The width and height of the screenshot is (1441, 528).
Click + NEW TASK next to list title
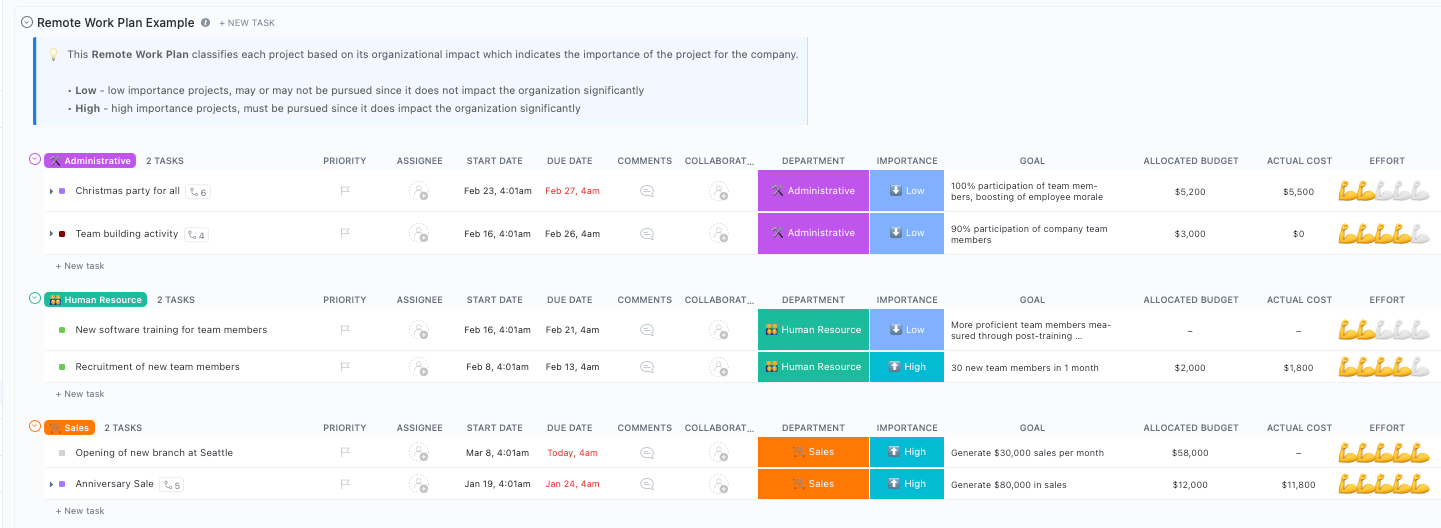pyautogui.click(x=247, y=23)
